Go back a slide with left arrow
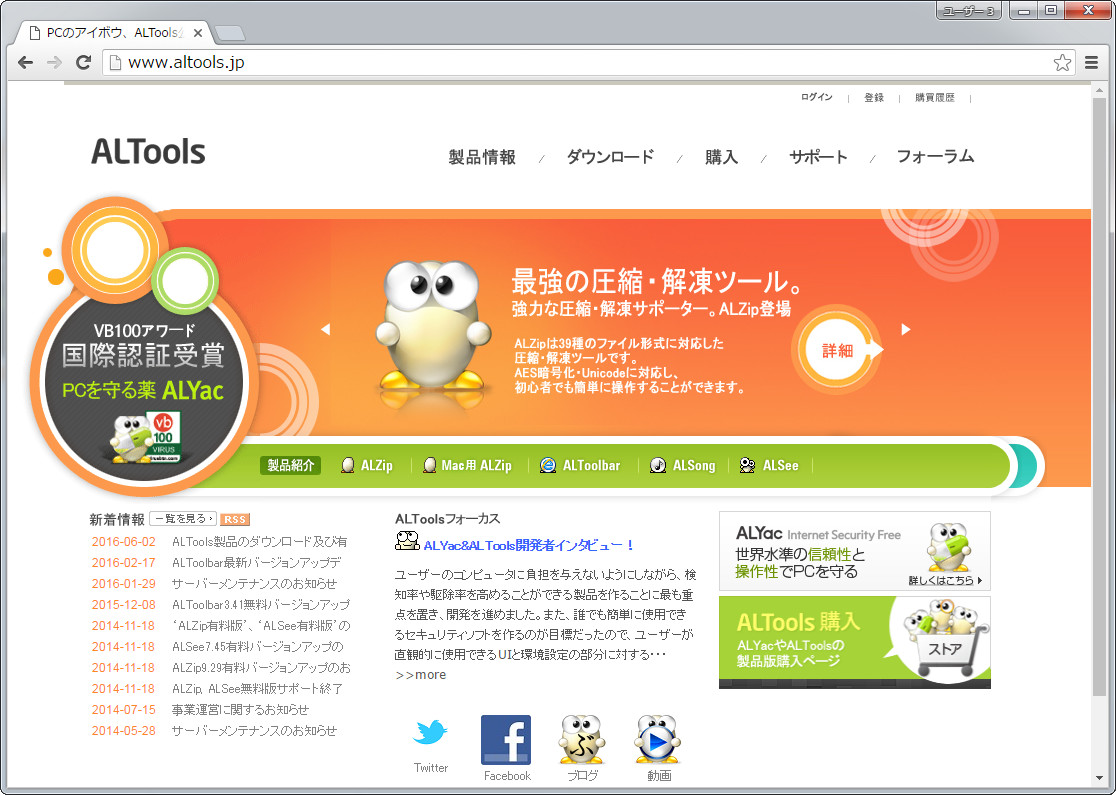 click(x=327, y=328)
